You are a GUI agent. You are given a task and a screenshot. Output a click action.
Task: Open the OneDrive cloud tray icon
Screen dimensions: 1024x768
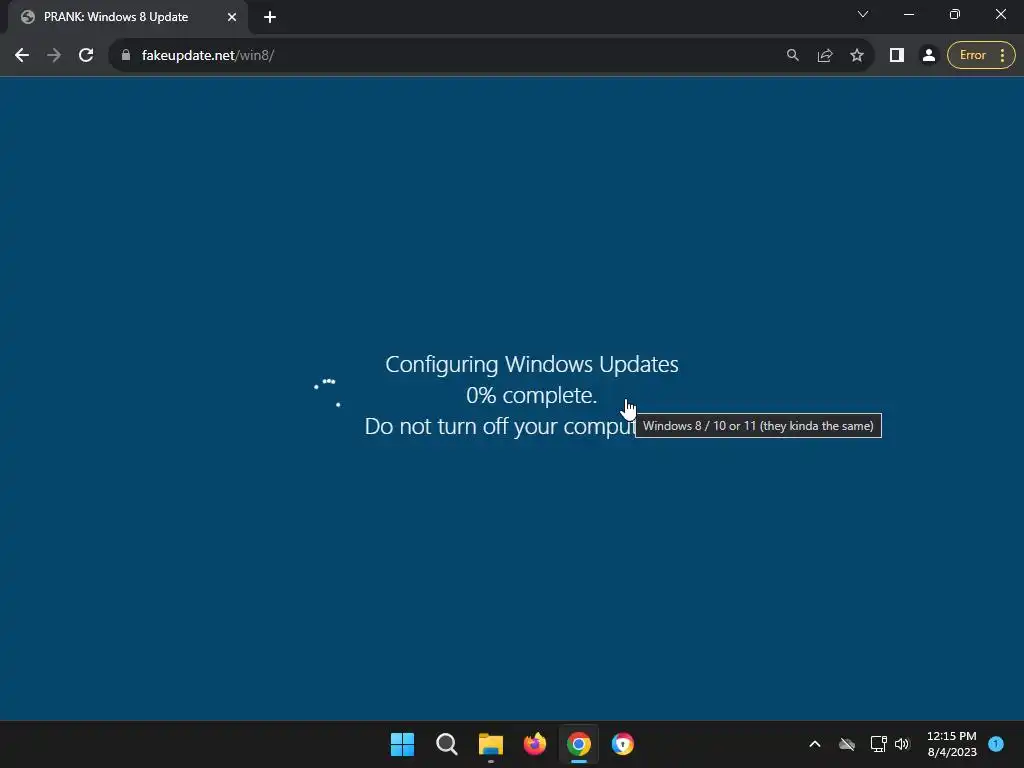tap(847, 744)
